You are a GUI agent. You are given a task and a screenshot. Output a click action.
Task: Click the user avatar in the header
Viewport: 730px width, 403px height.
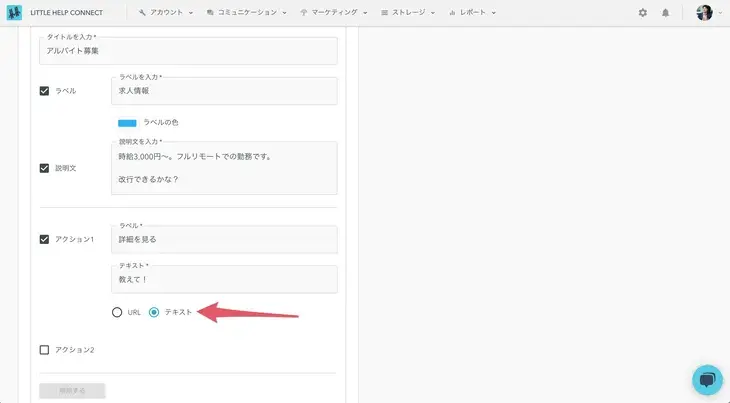(x=704, y=13)
